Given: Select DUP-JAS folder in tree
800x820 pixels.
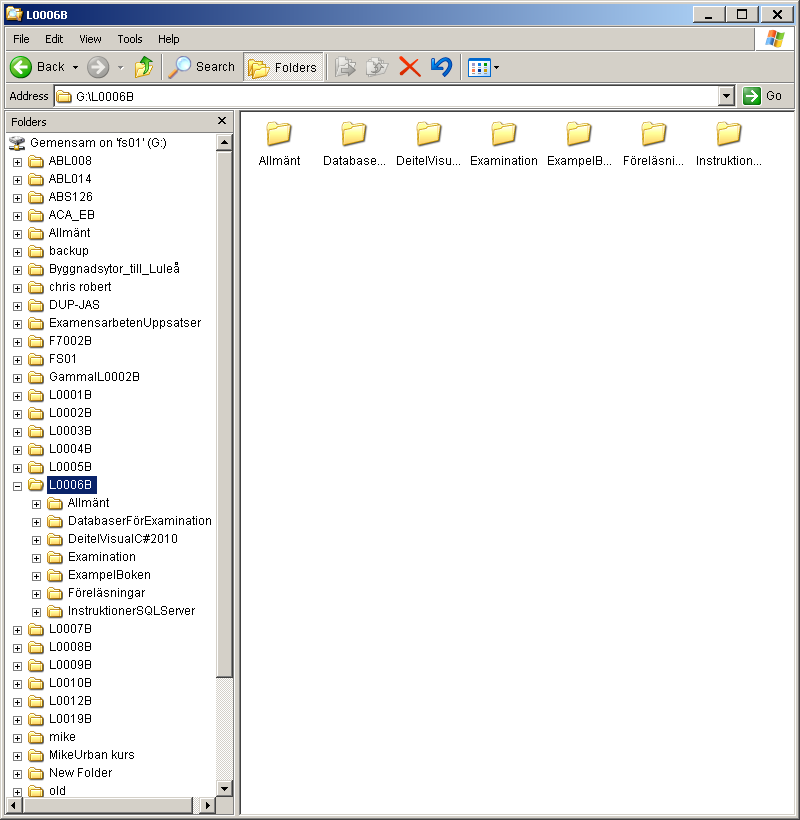Looking at the screenshot, I should click(x=74, y=305).
